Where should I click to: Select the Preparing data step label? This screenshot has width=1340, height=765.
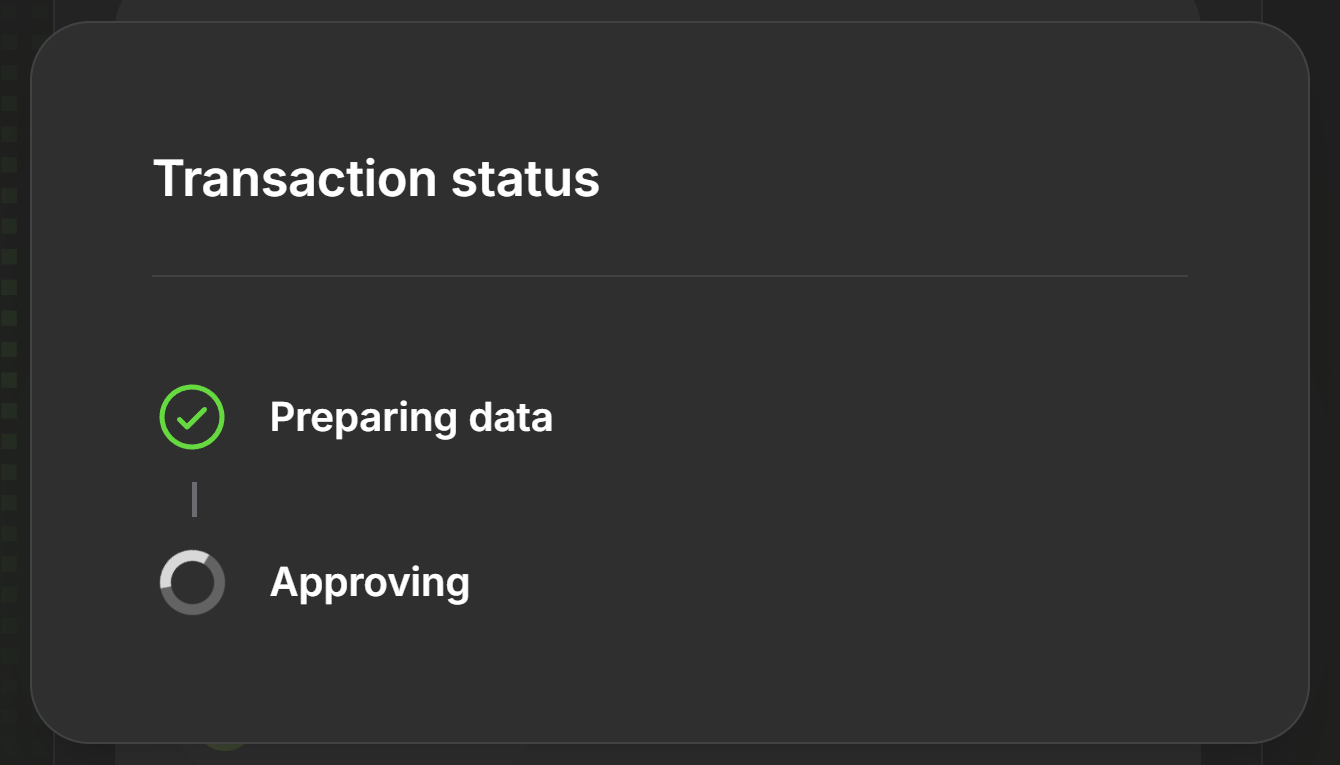[411, 417]
